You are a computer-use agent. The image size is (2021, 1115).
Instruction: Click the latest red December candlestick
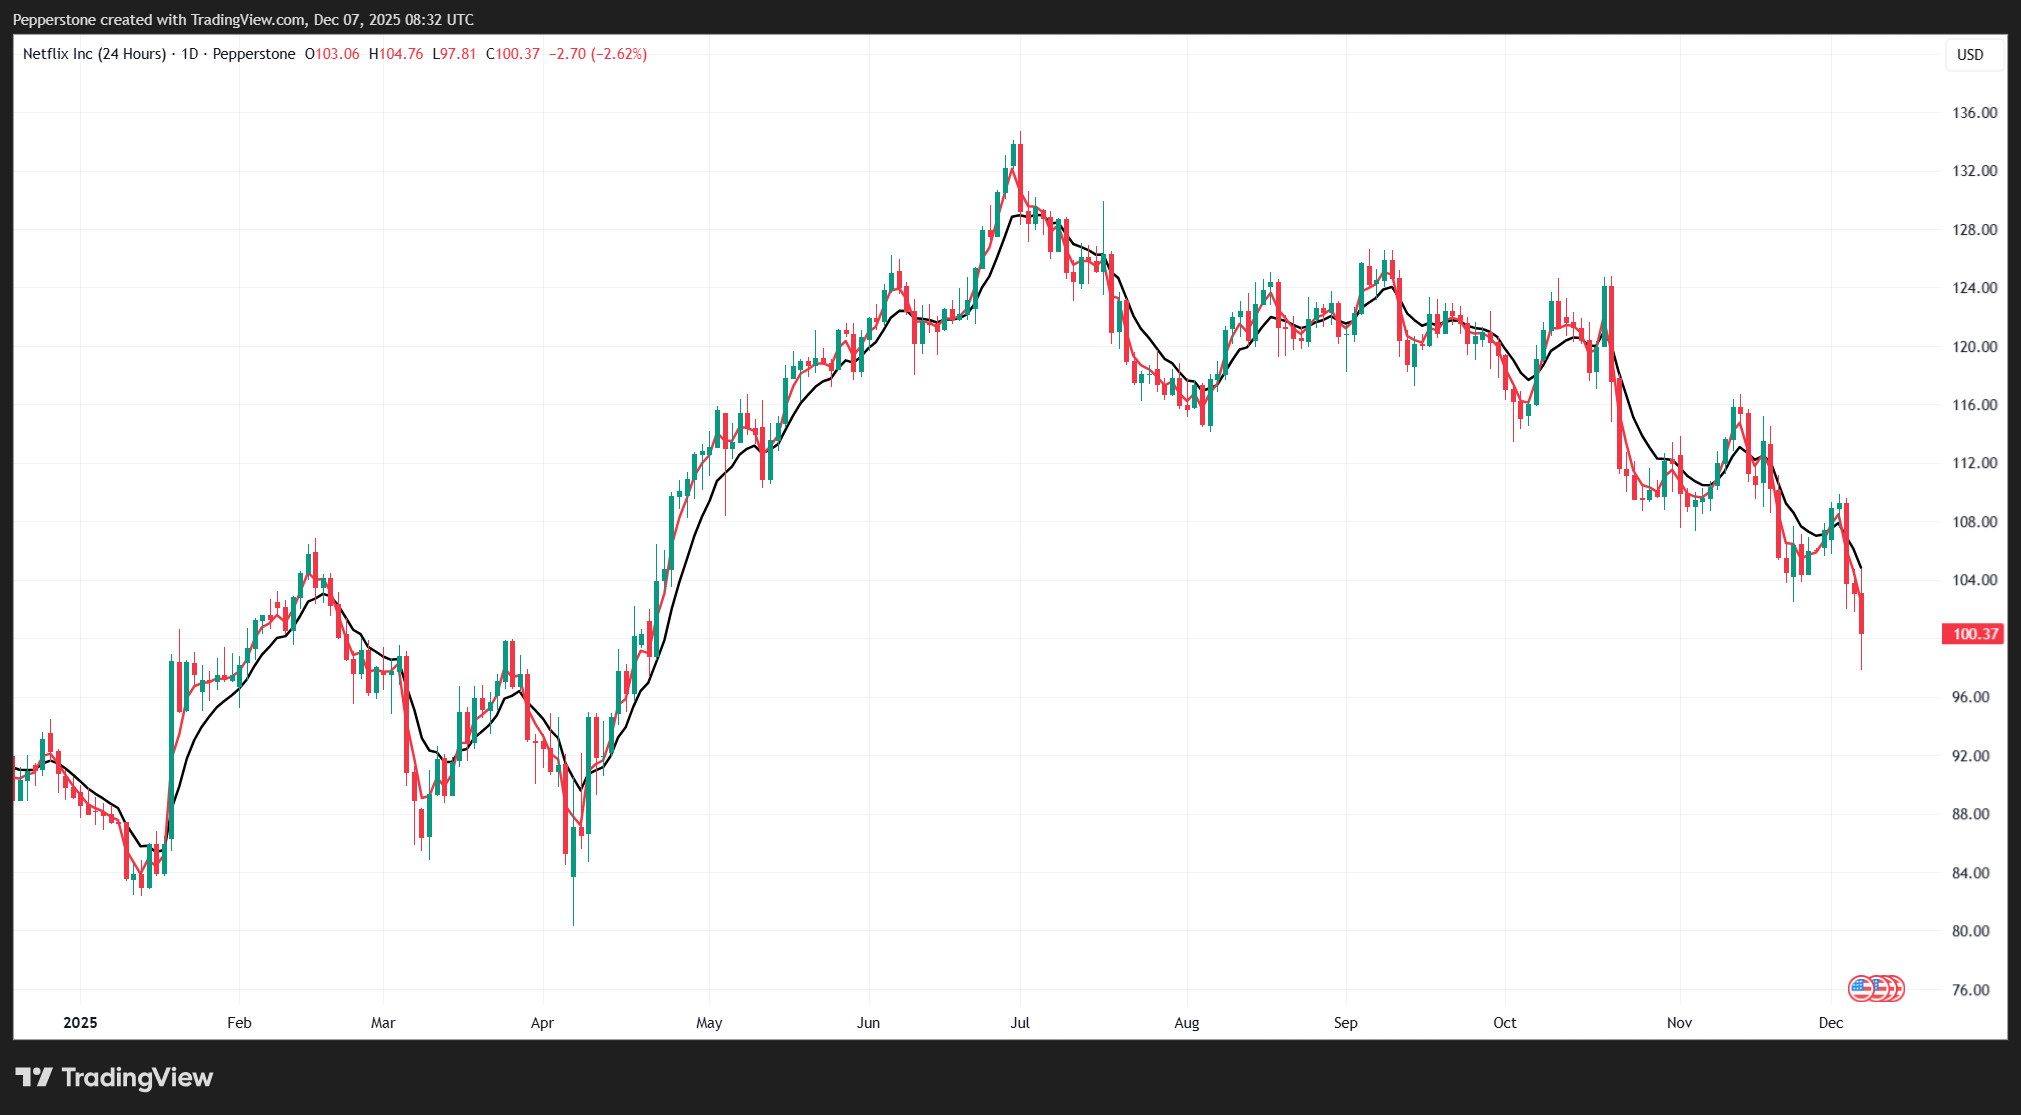(x=1861, y=614)
